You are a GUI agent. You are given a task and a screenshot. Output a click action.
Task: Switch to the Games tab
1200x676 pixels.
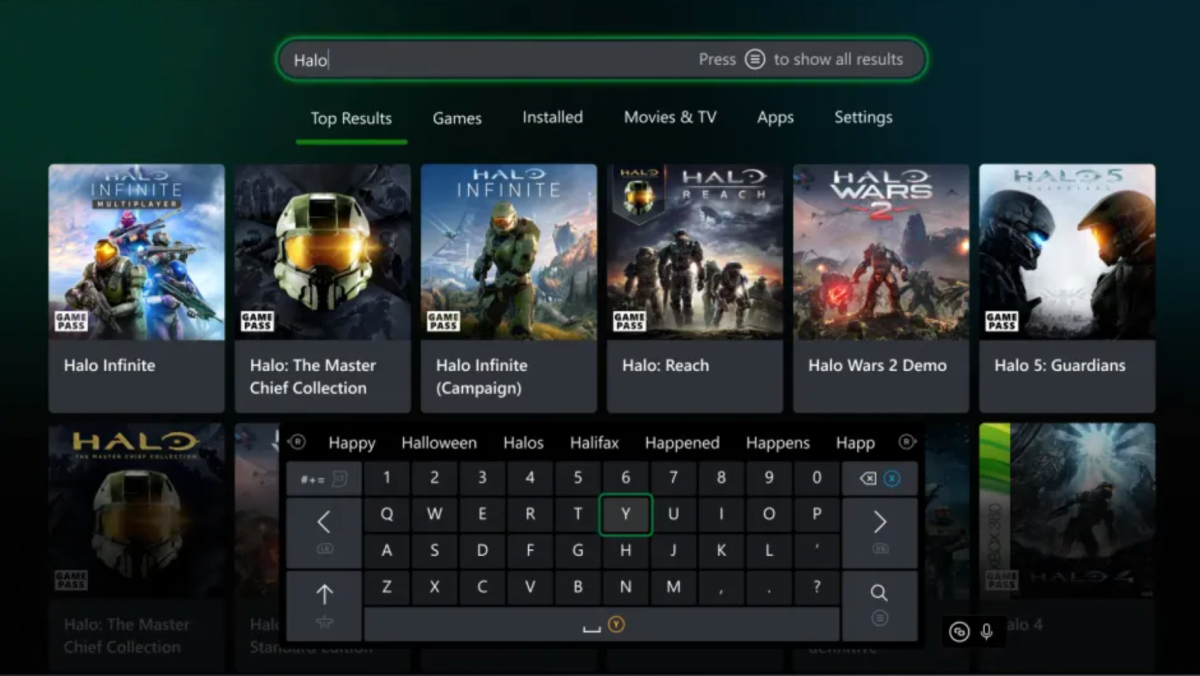[x=457, y=118]
